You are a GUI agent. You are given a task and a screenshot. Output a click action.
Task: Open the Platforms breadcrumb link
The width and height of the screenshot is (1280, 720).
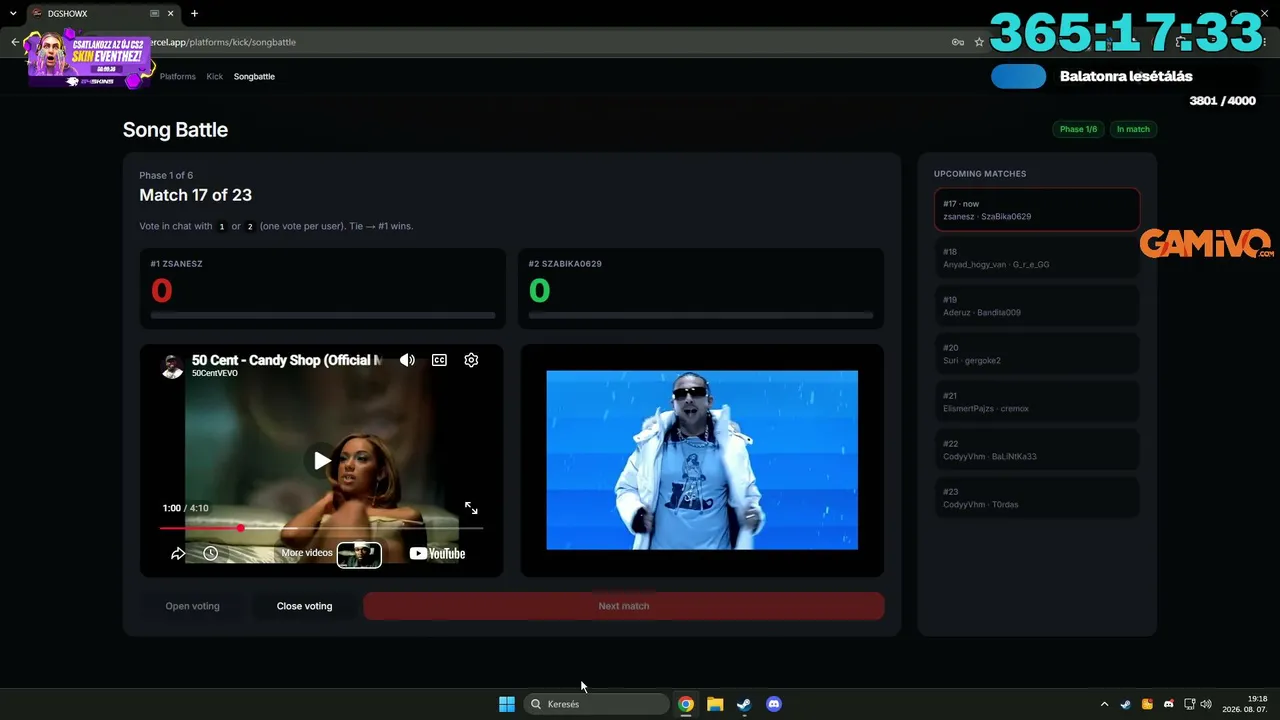(178, 76)
